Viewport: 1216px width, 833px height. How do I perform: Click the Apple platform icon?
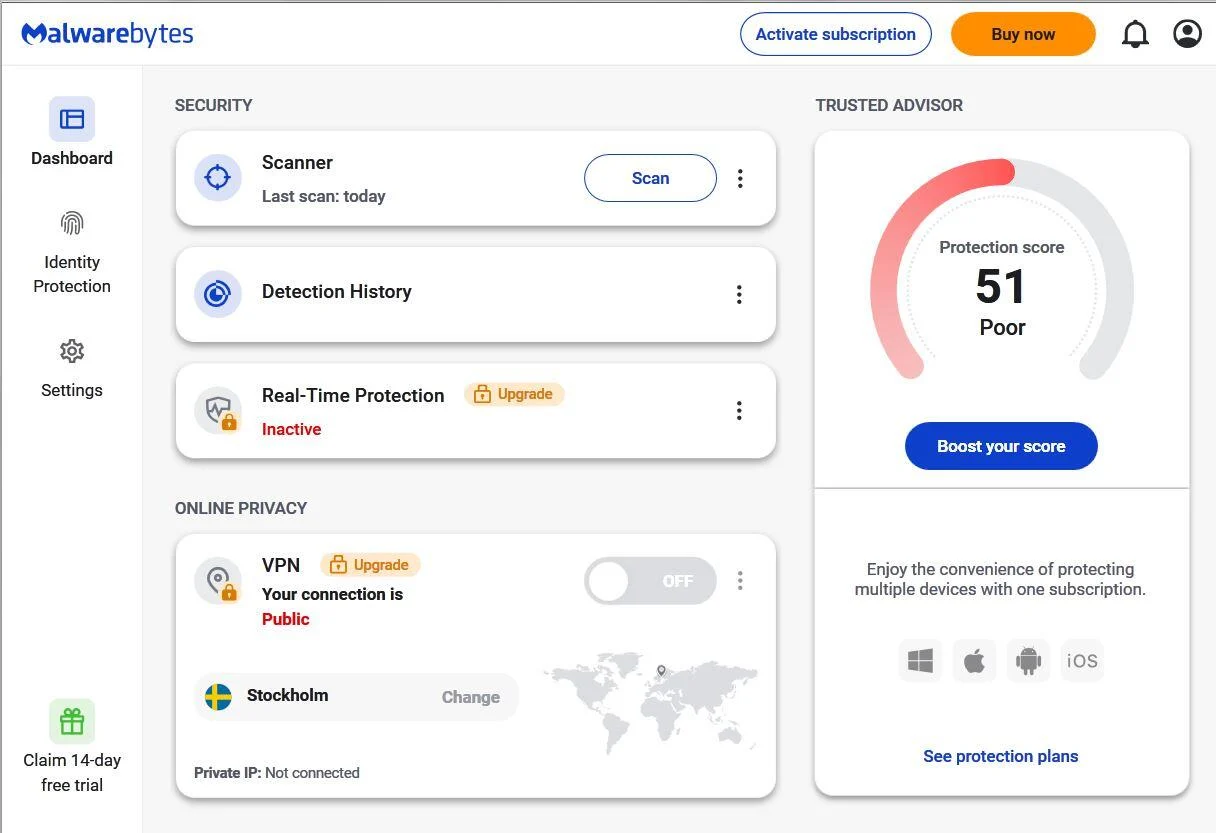pos(974,661)
